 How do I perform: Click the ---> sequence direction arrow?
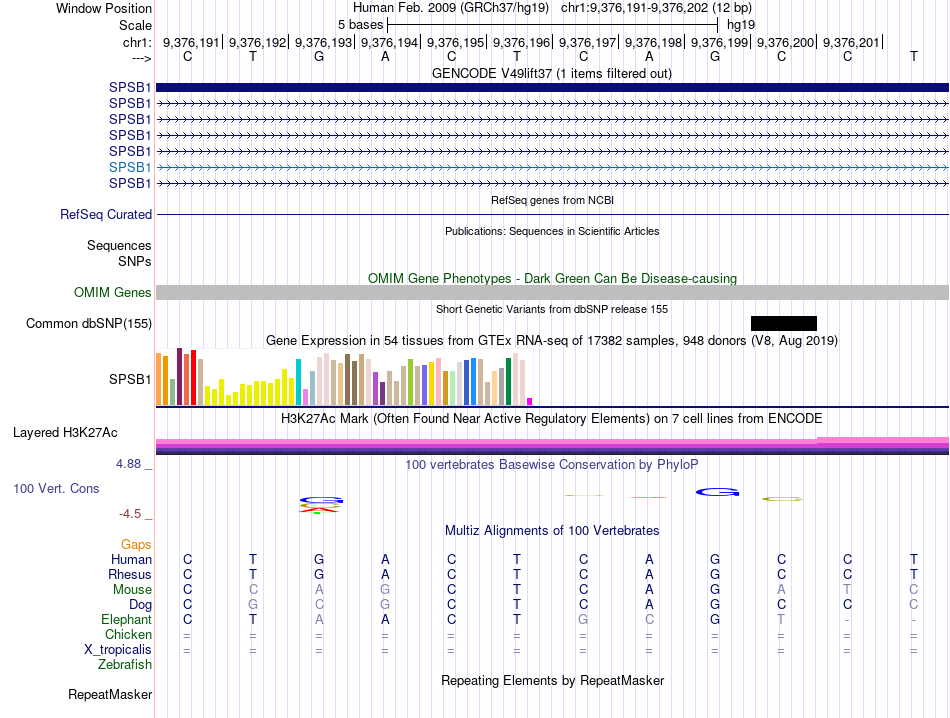(x=141, y=58)
